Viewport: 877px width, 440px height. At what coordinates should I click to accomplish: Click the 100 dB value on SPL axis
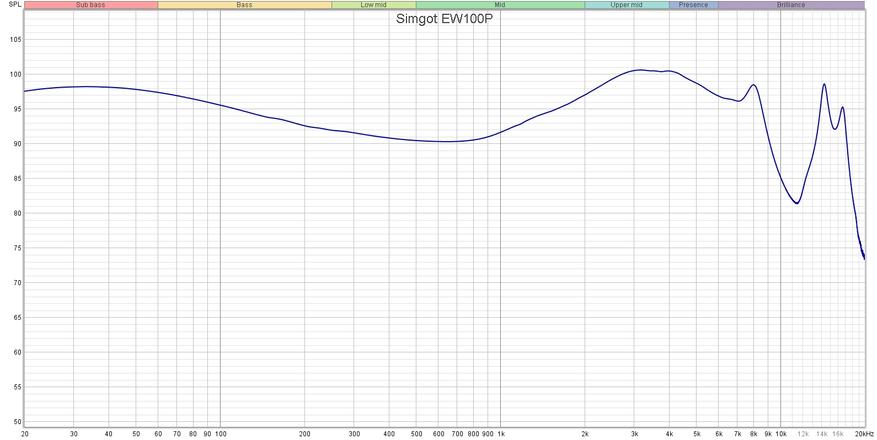point(15,75)
